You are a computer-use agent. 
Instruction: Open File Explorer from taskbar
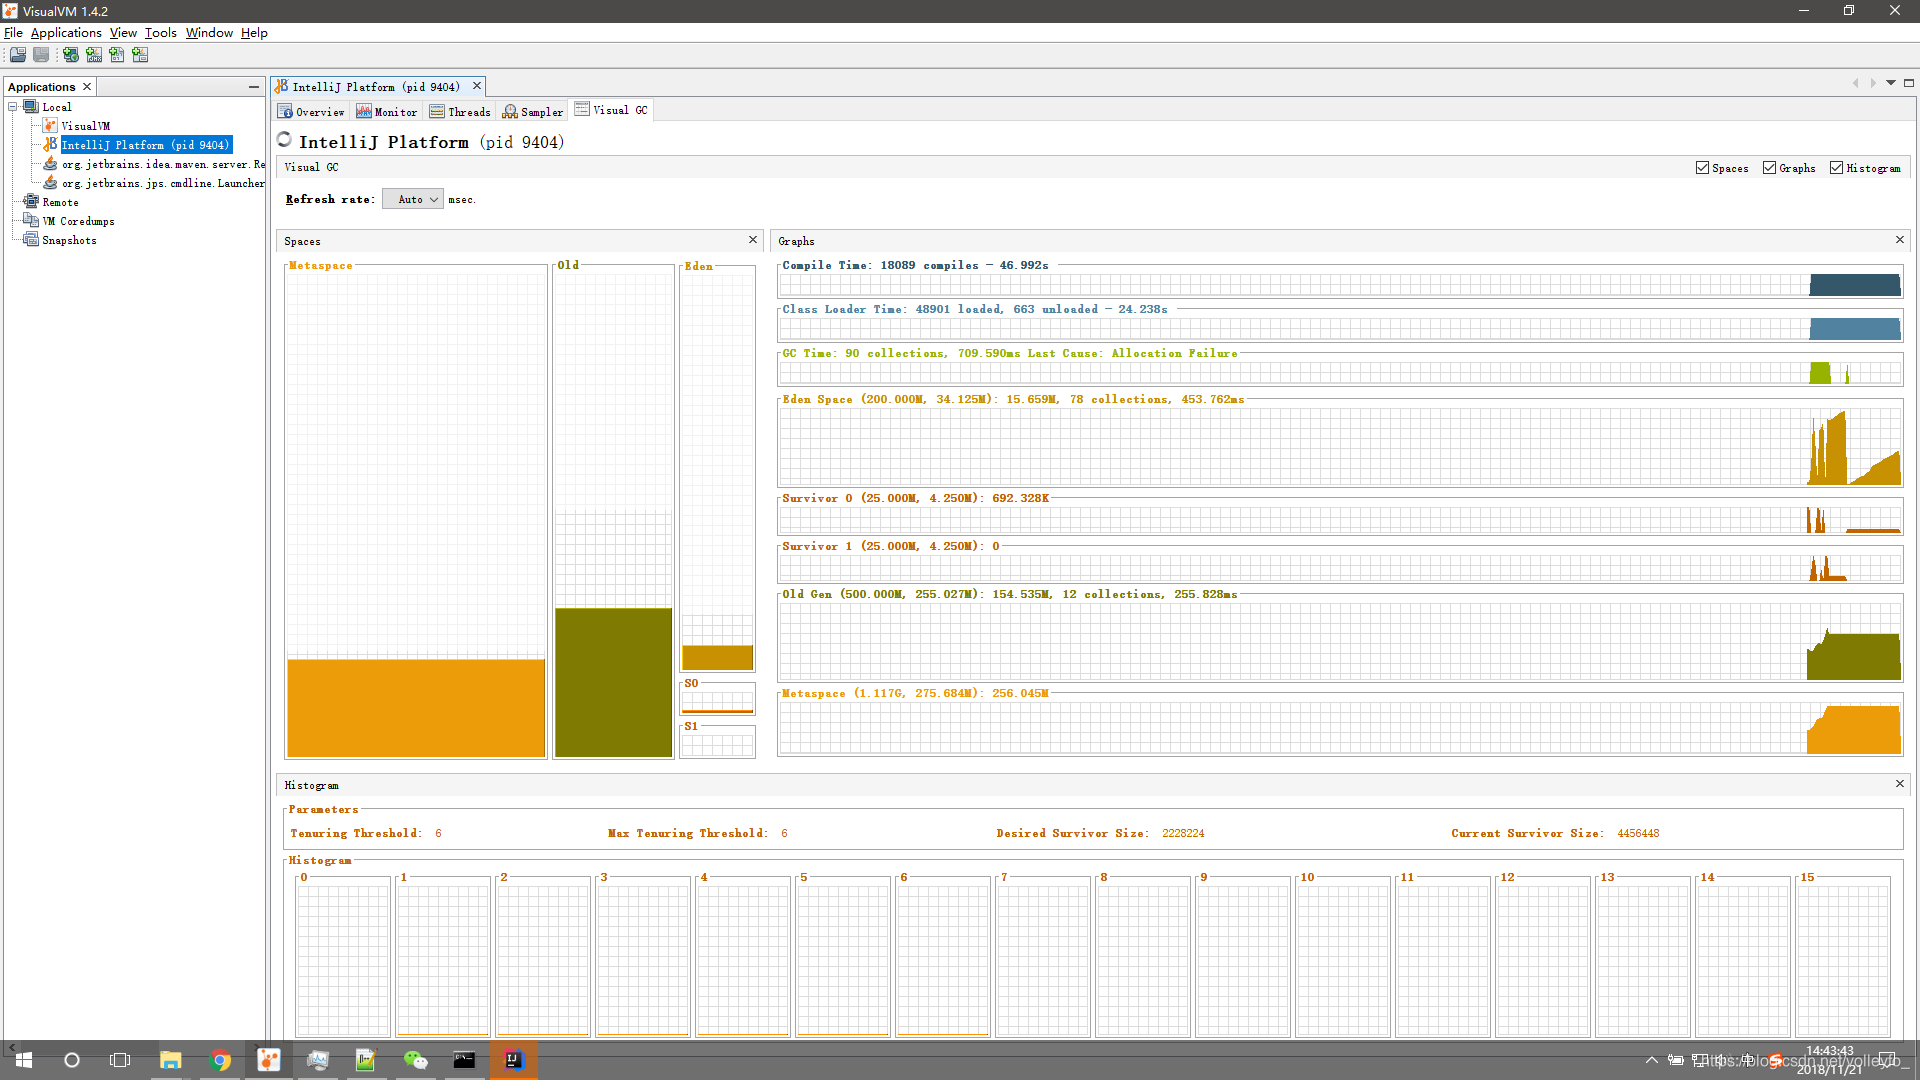pyautogui.click(x=171, y=1060)
